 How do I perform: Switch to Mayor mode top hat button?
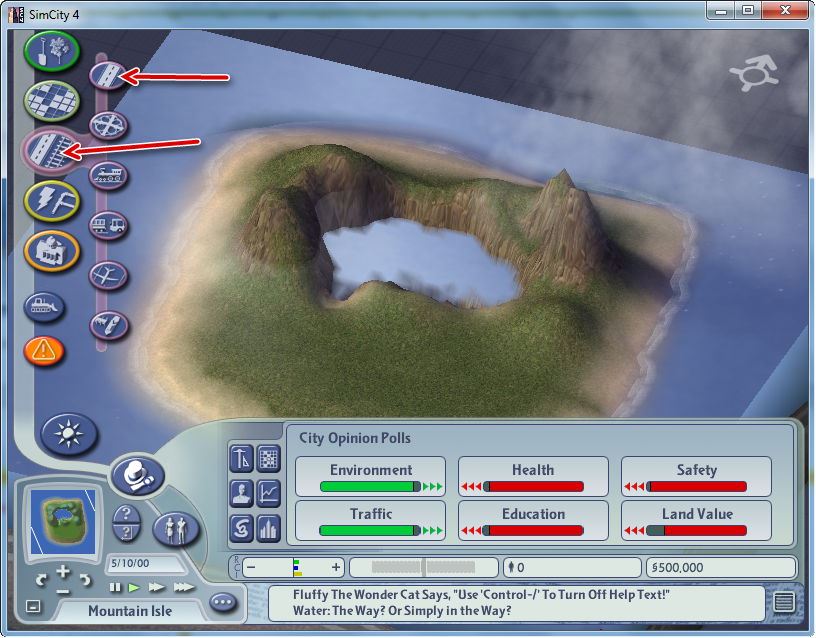(x=137, y=475)
